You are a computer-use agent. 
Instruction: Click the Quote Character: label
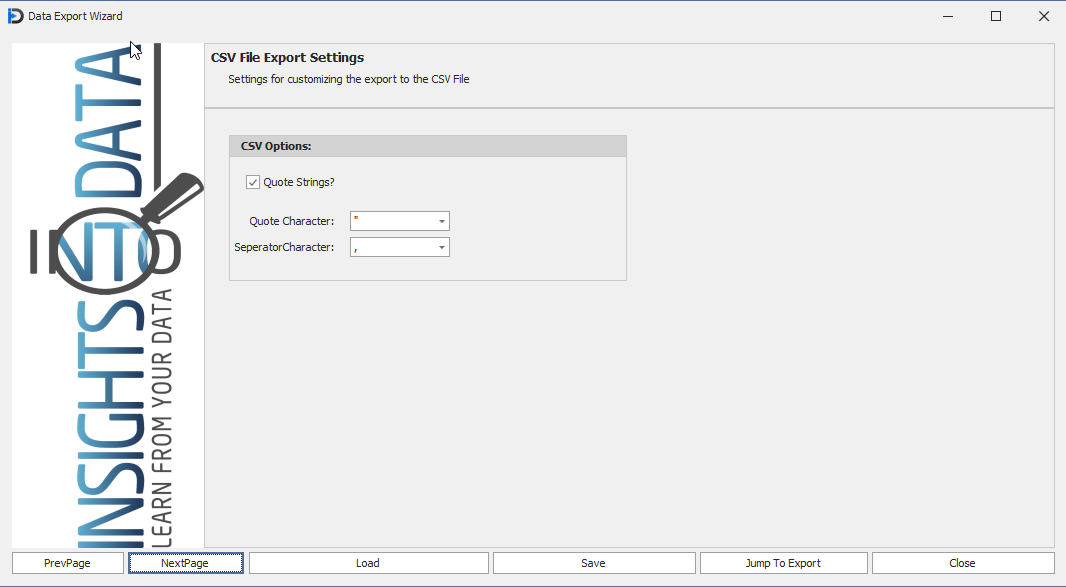coord(291,222)
